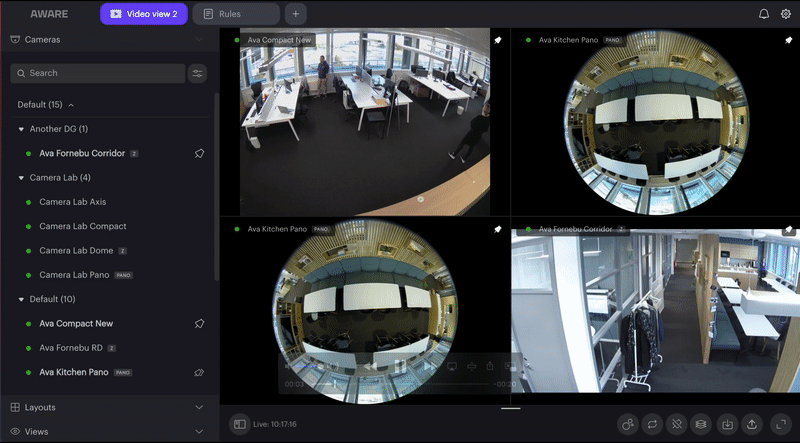This screenshot has height=443, width=800.
Task: Click the AWARE logo
Action: tap(49, 14)
